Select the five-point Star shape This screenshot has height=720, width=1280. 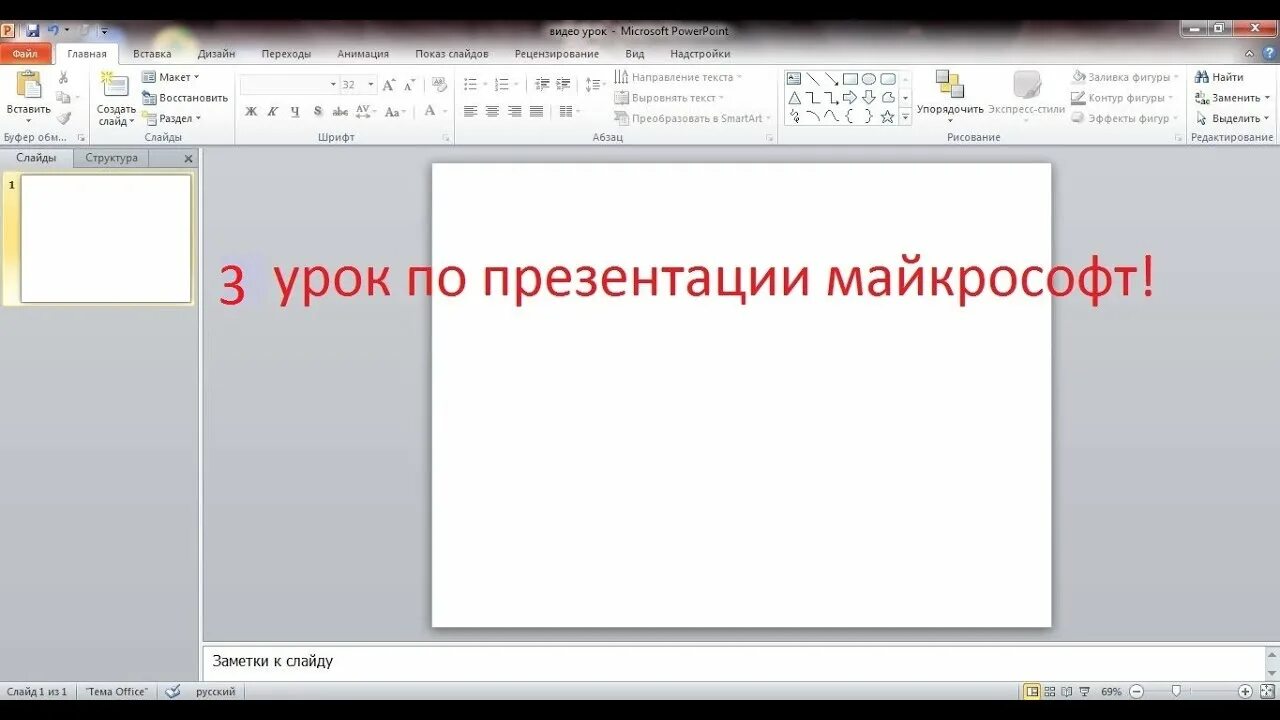point(887,116)
